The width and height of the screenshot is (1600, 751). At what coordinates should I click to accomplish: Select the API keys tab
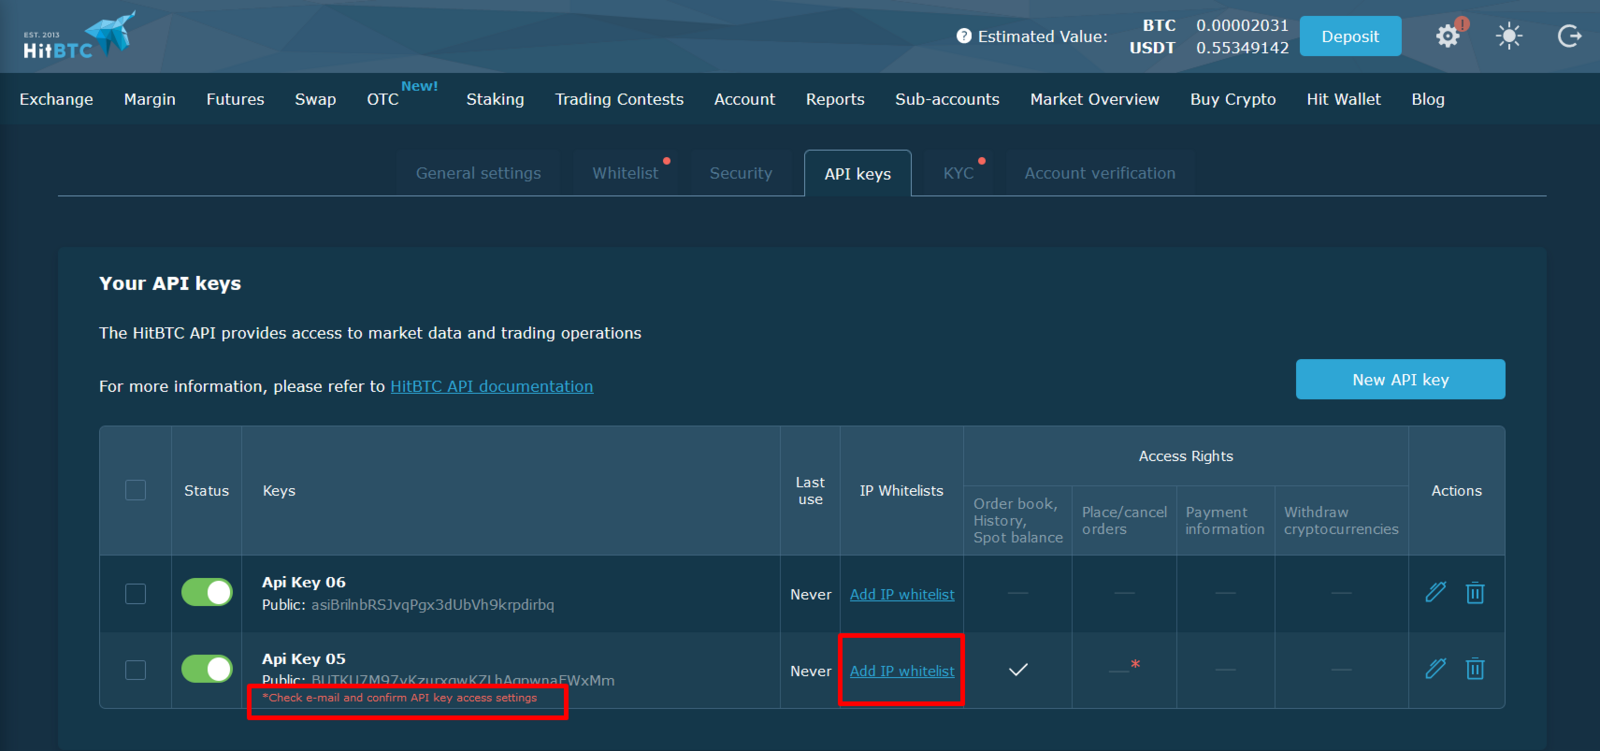858,174
